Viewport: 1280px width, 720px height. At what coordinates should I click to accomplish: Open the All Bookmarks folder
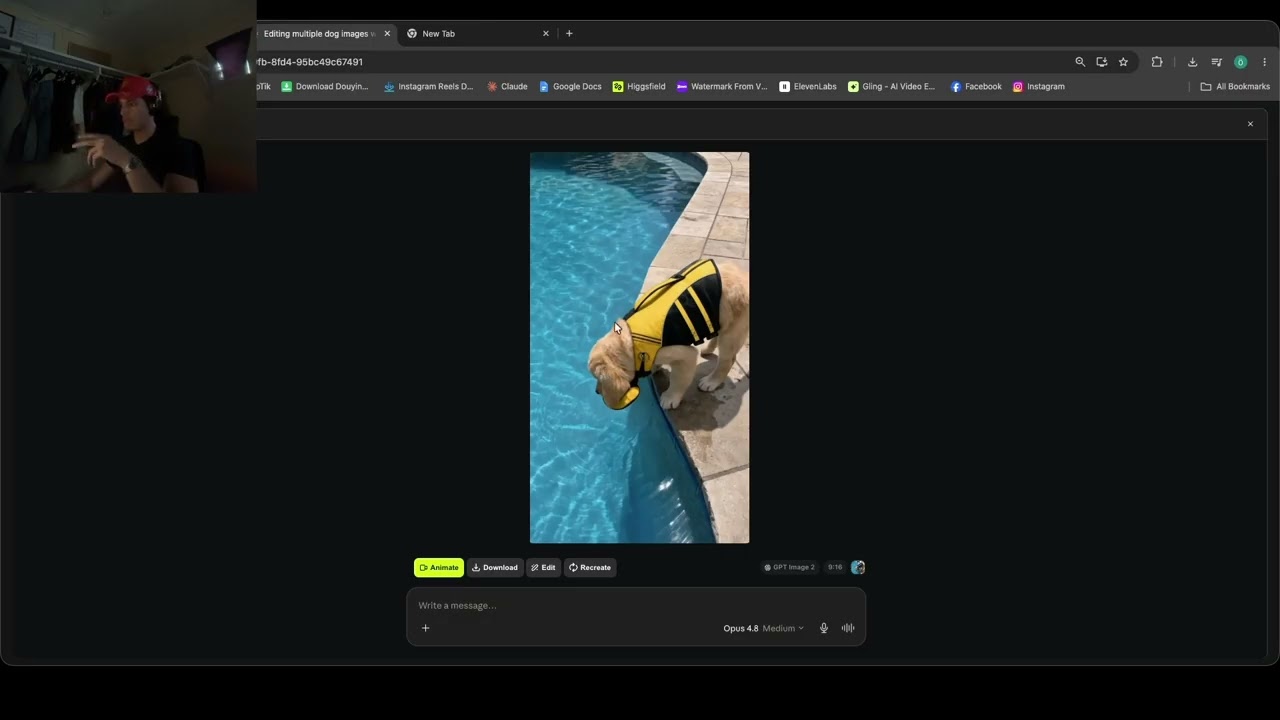(x=1235, y=87)
